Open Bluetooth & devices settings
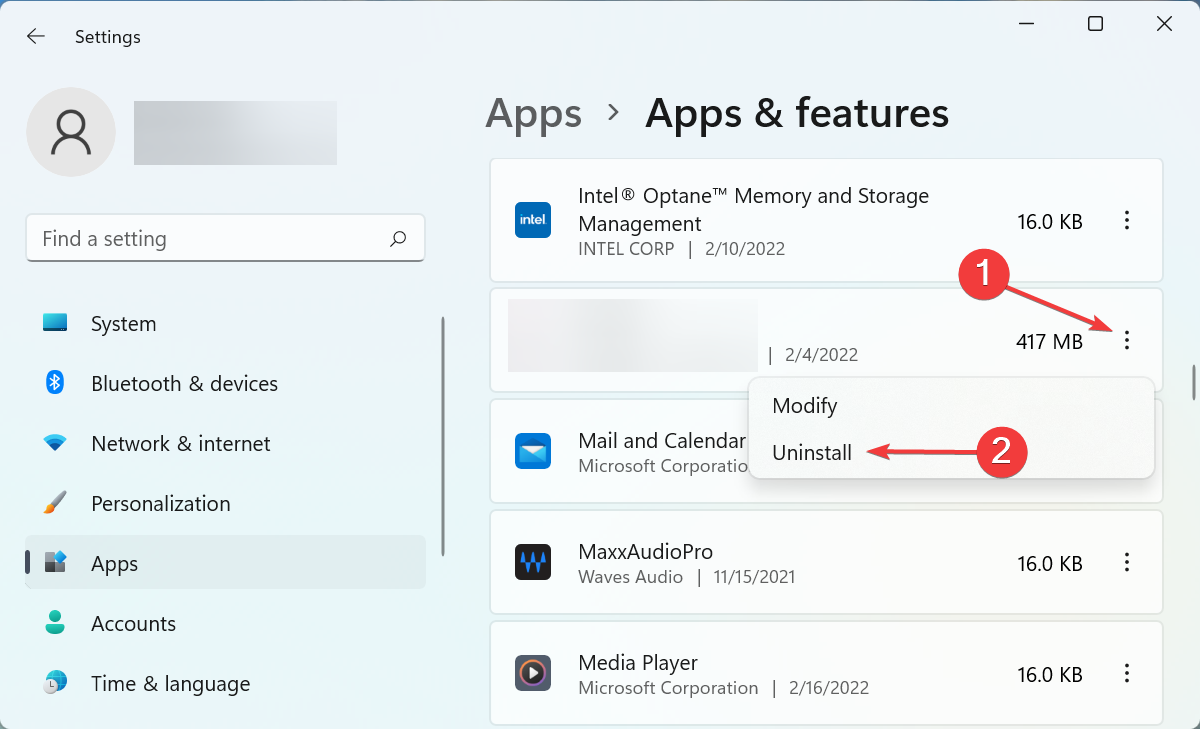Image resolution: width=1200 pixels, height=729 pixels. click(184, 384)
